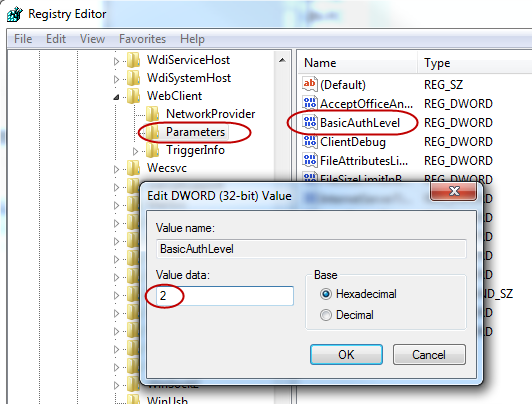Open the Favorites menu
Image resolution: width=532 pixels, height=404 pixels.
142,39
